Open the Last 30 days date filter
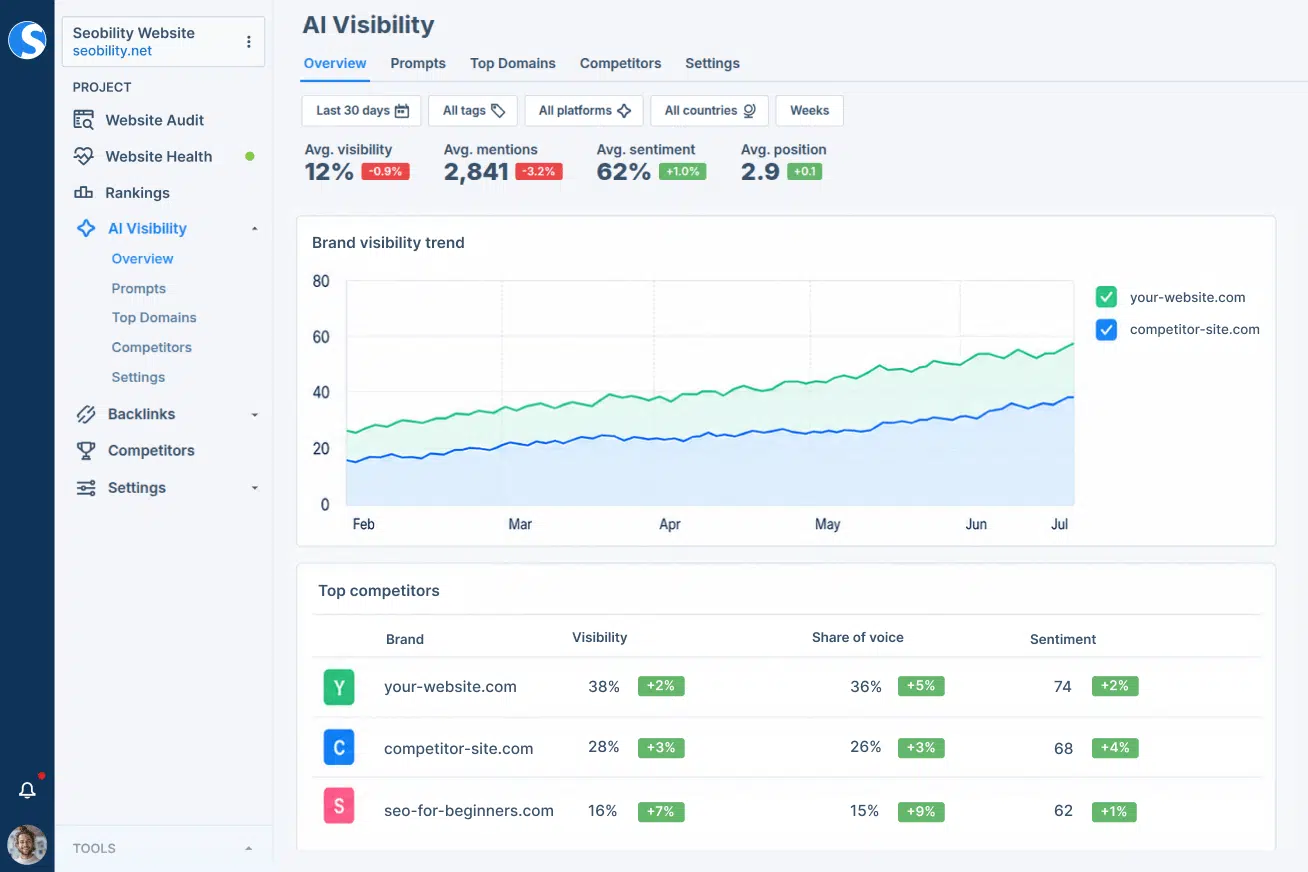The width and height of the screenshot is (1308, 872). [x=362, y=111]
